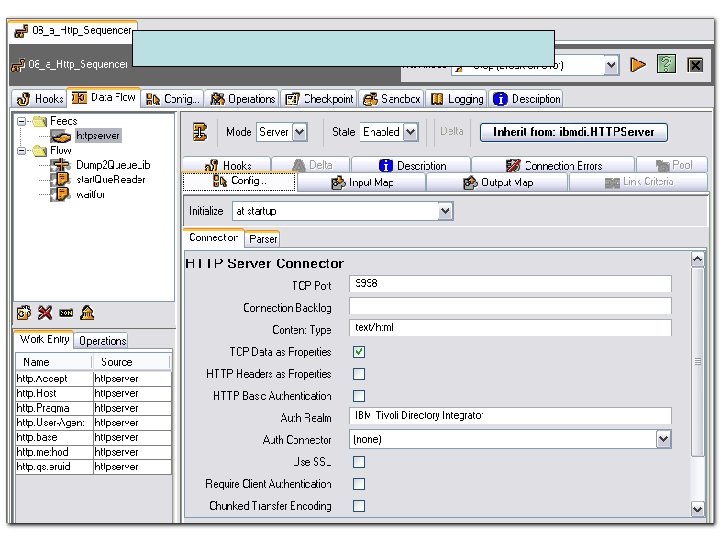Open connector Description tab
Screen dimensions: 720x540
[x=411, y=165]
